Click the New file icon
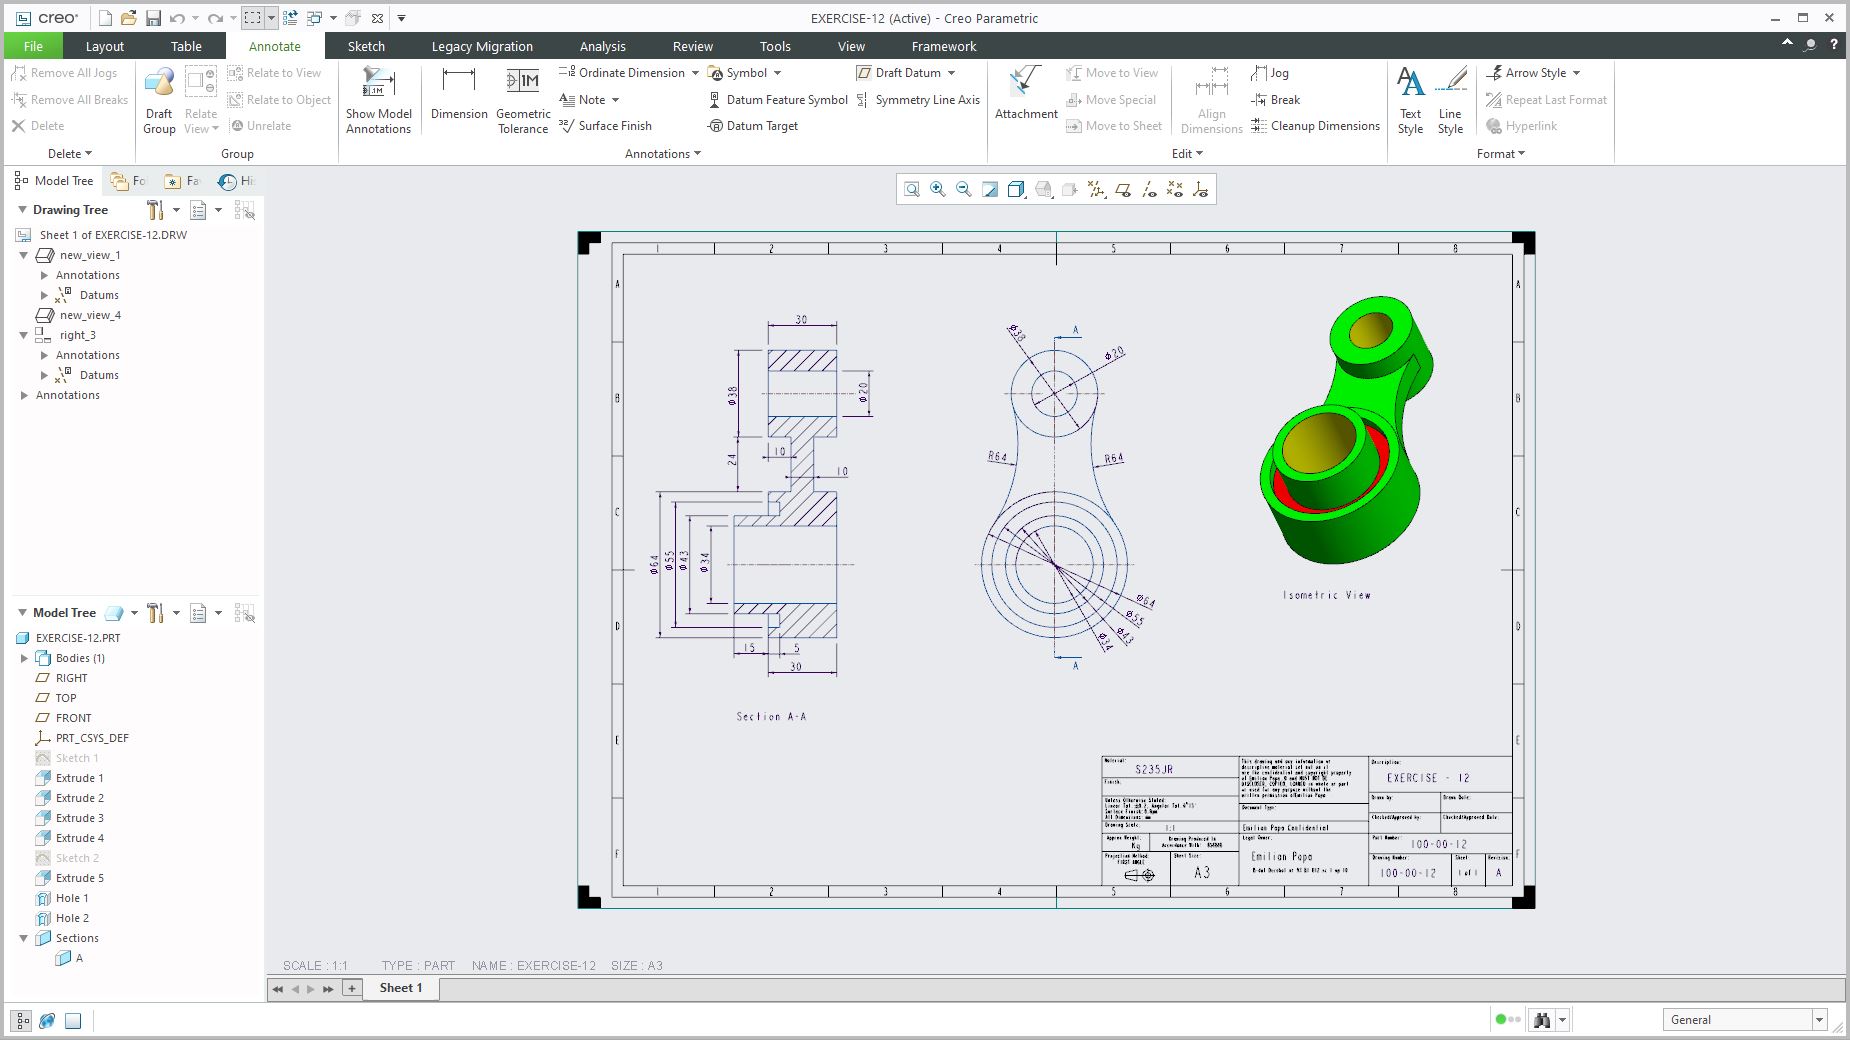The height and width of the screenshot is (1040, 1850). pyautogui.click(x=105, y=18)
